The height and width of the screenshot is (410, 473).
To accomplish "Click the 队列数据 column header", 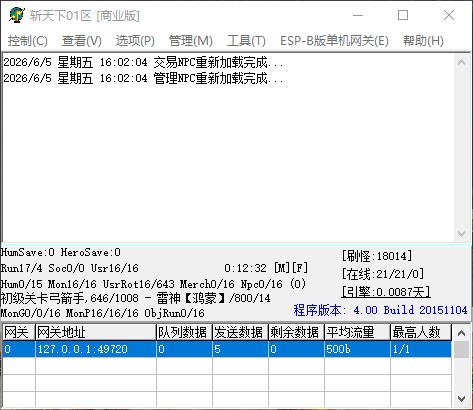I will 184,332.
